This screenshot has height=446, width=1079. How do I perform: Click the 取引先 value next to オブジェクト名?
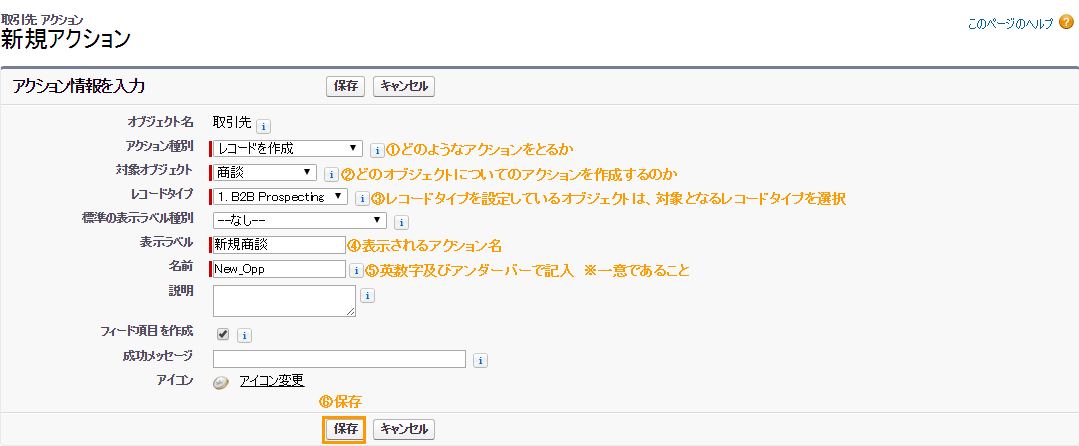pyautogui.click(x=232, y=125)
